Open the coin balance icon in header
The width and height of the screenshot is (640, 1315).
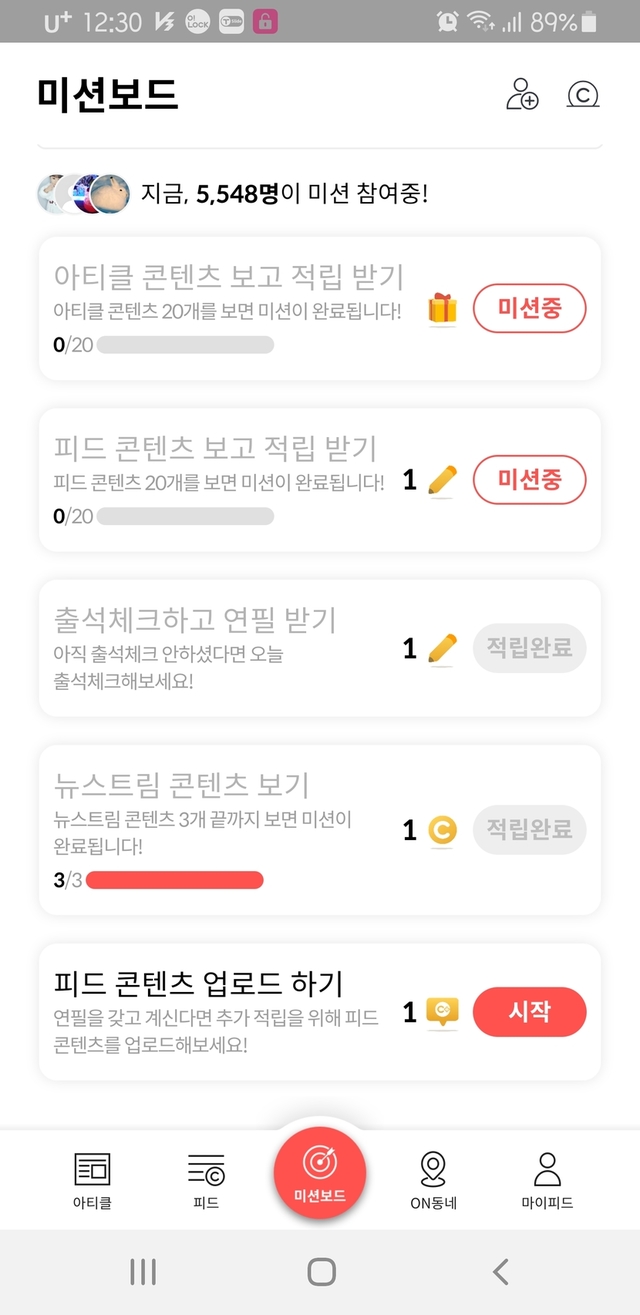click(x=582, y=94)
